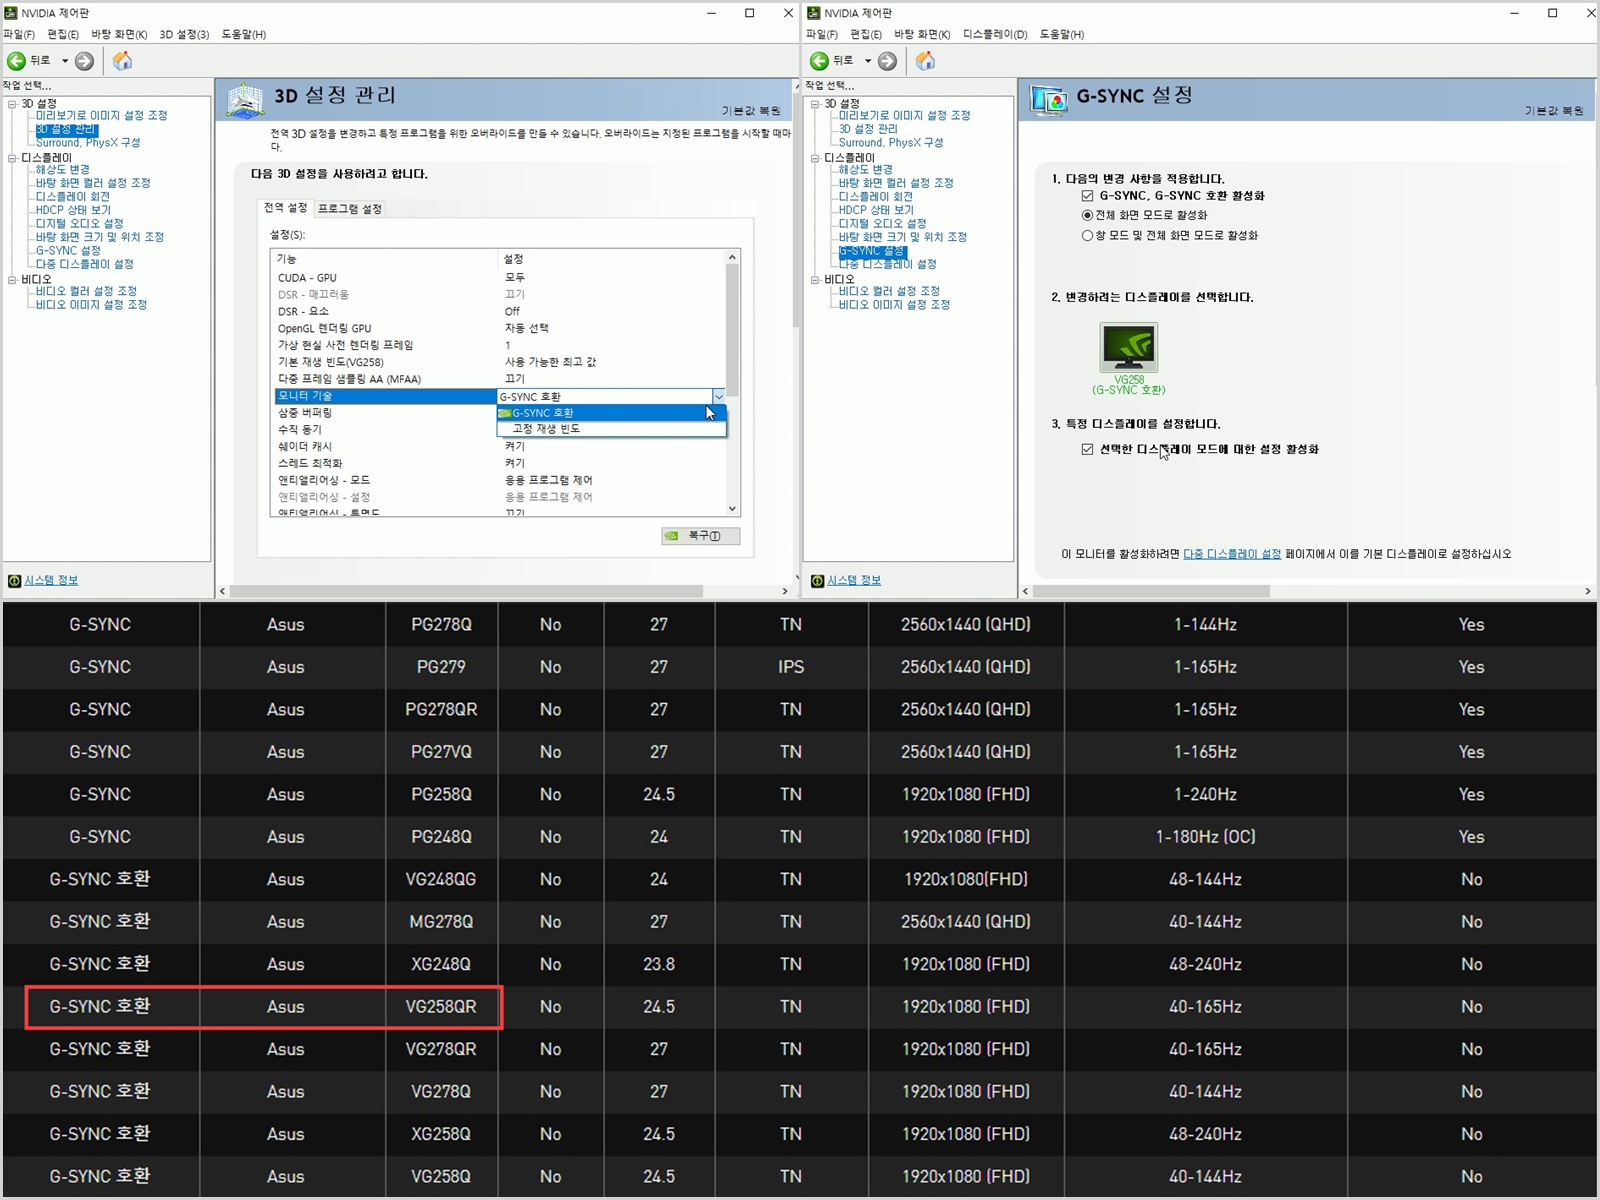This screenshot has height=1200, width=1600.
Task: Open HDCP 상태 보기 in the G-SYNC 설정 window
Action: click(x=876, y=210)
